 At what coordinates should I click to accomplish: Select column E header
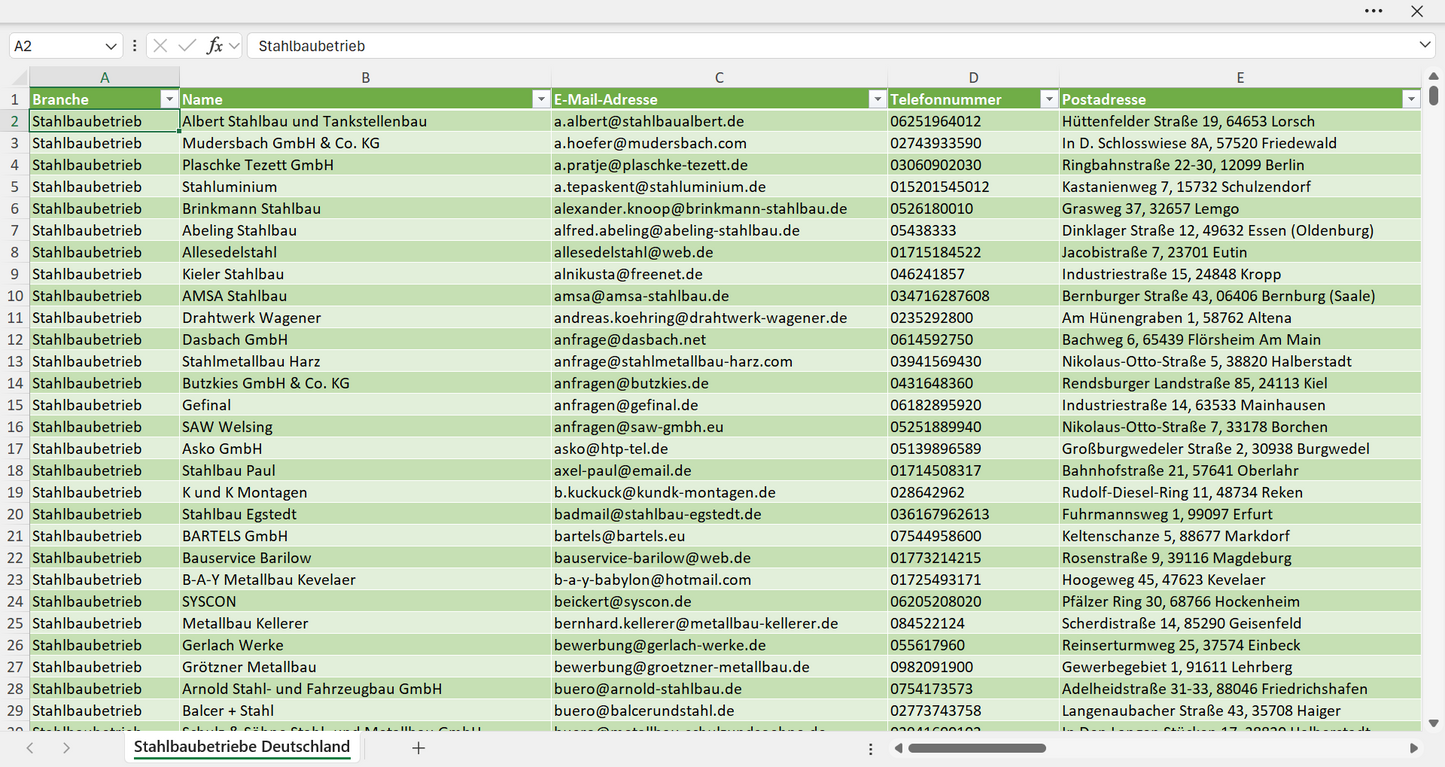[x=1240, y=77]
